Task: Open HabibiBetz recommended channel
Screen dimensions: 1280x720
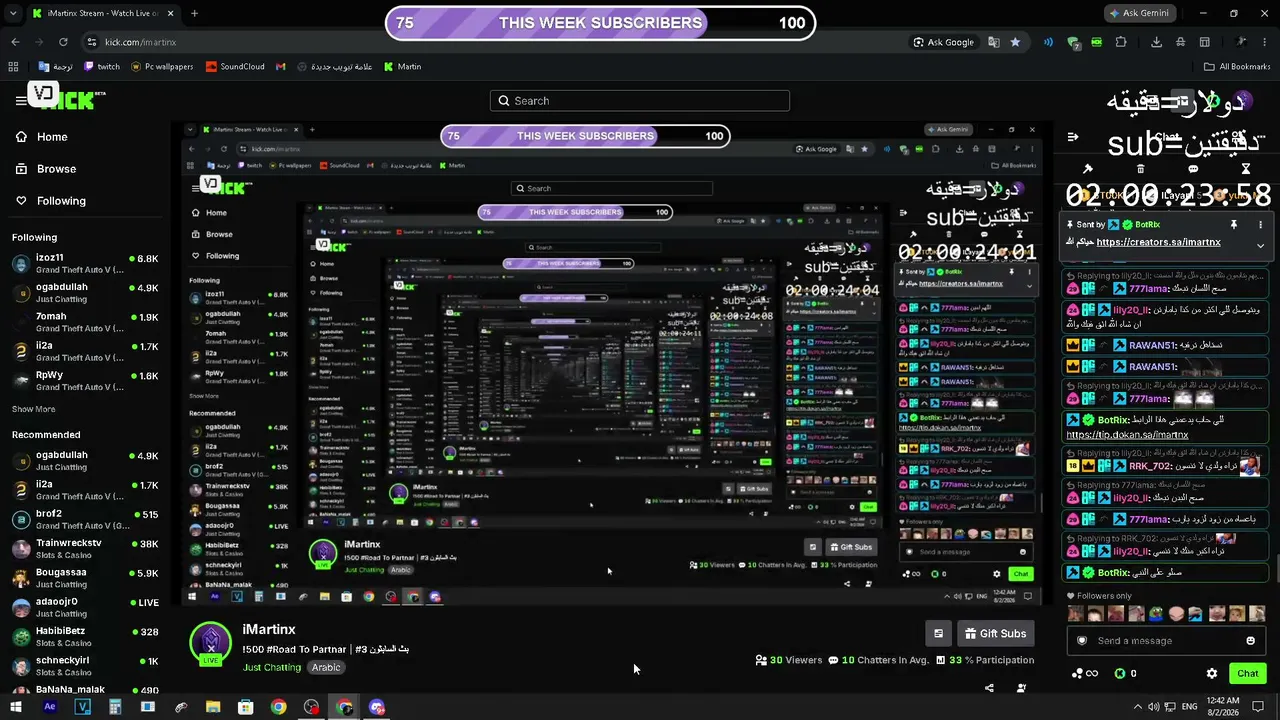Action: click(85, 636)
